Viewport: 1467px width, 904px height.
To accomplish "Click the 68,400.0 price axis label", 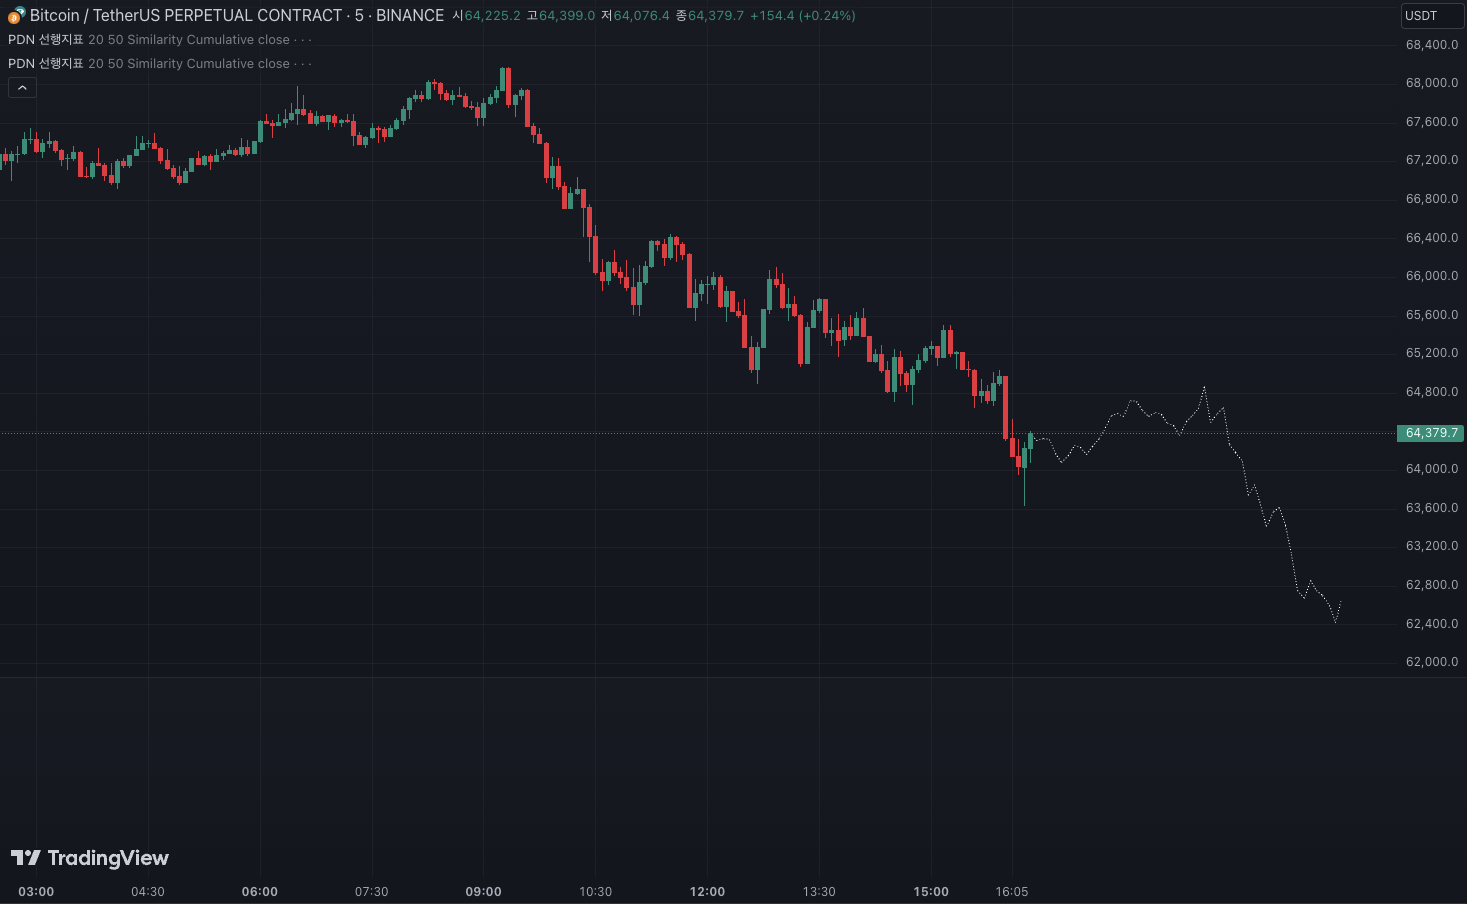I will pyautogui.click(x=1432, y=45).
